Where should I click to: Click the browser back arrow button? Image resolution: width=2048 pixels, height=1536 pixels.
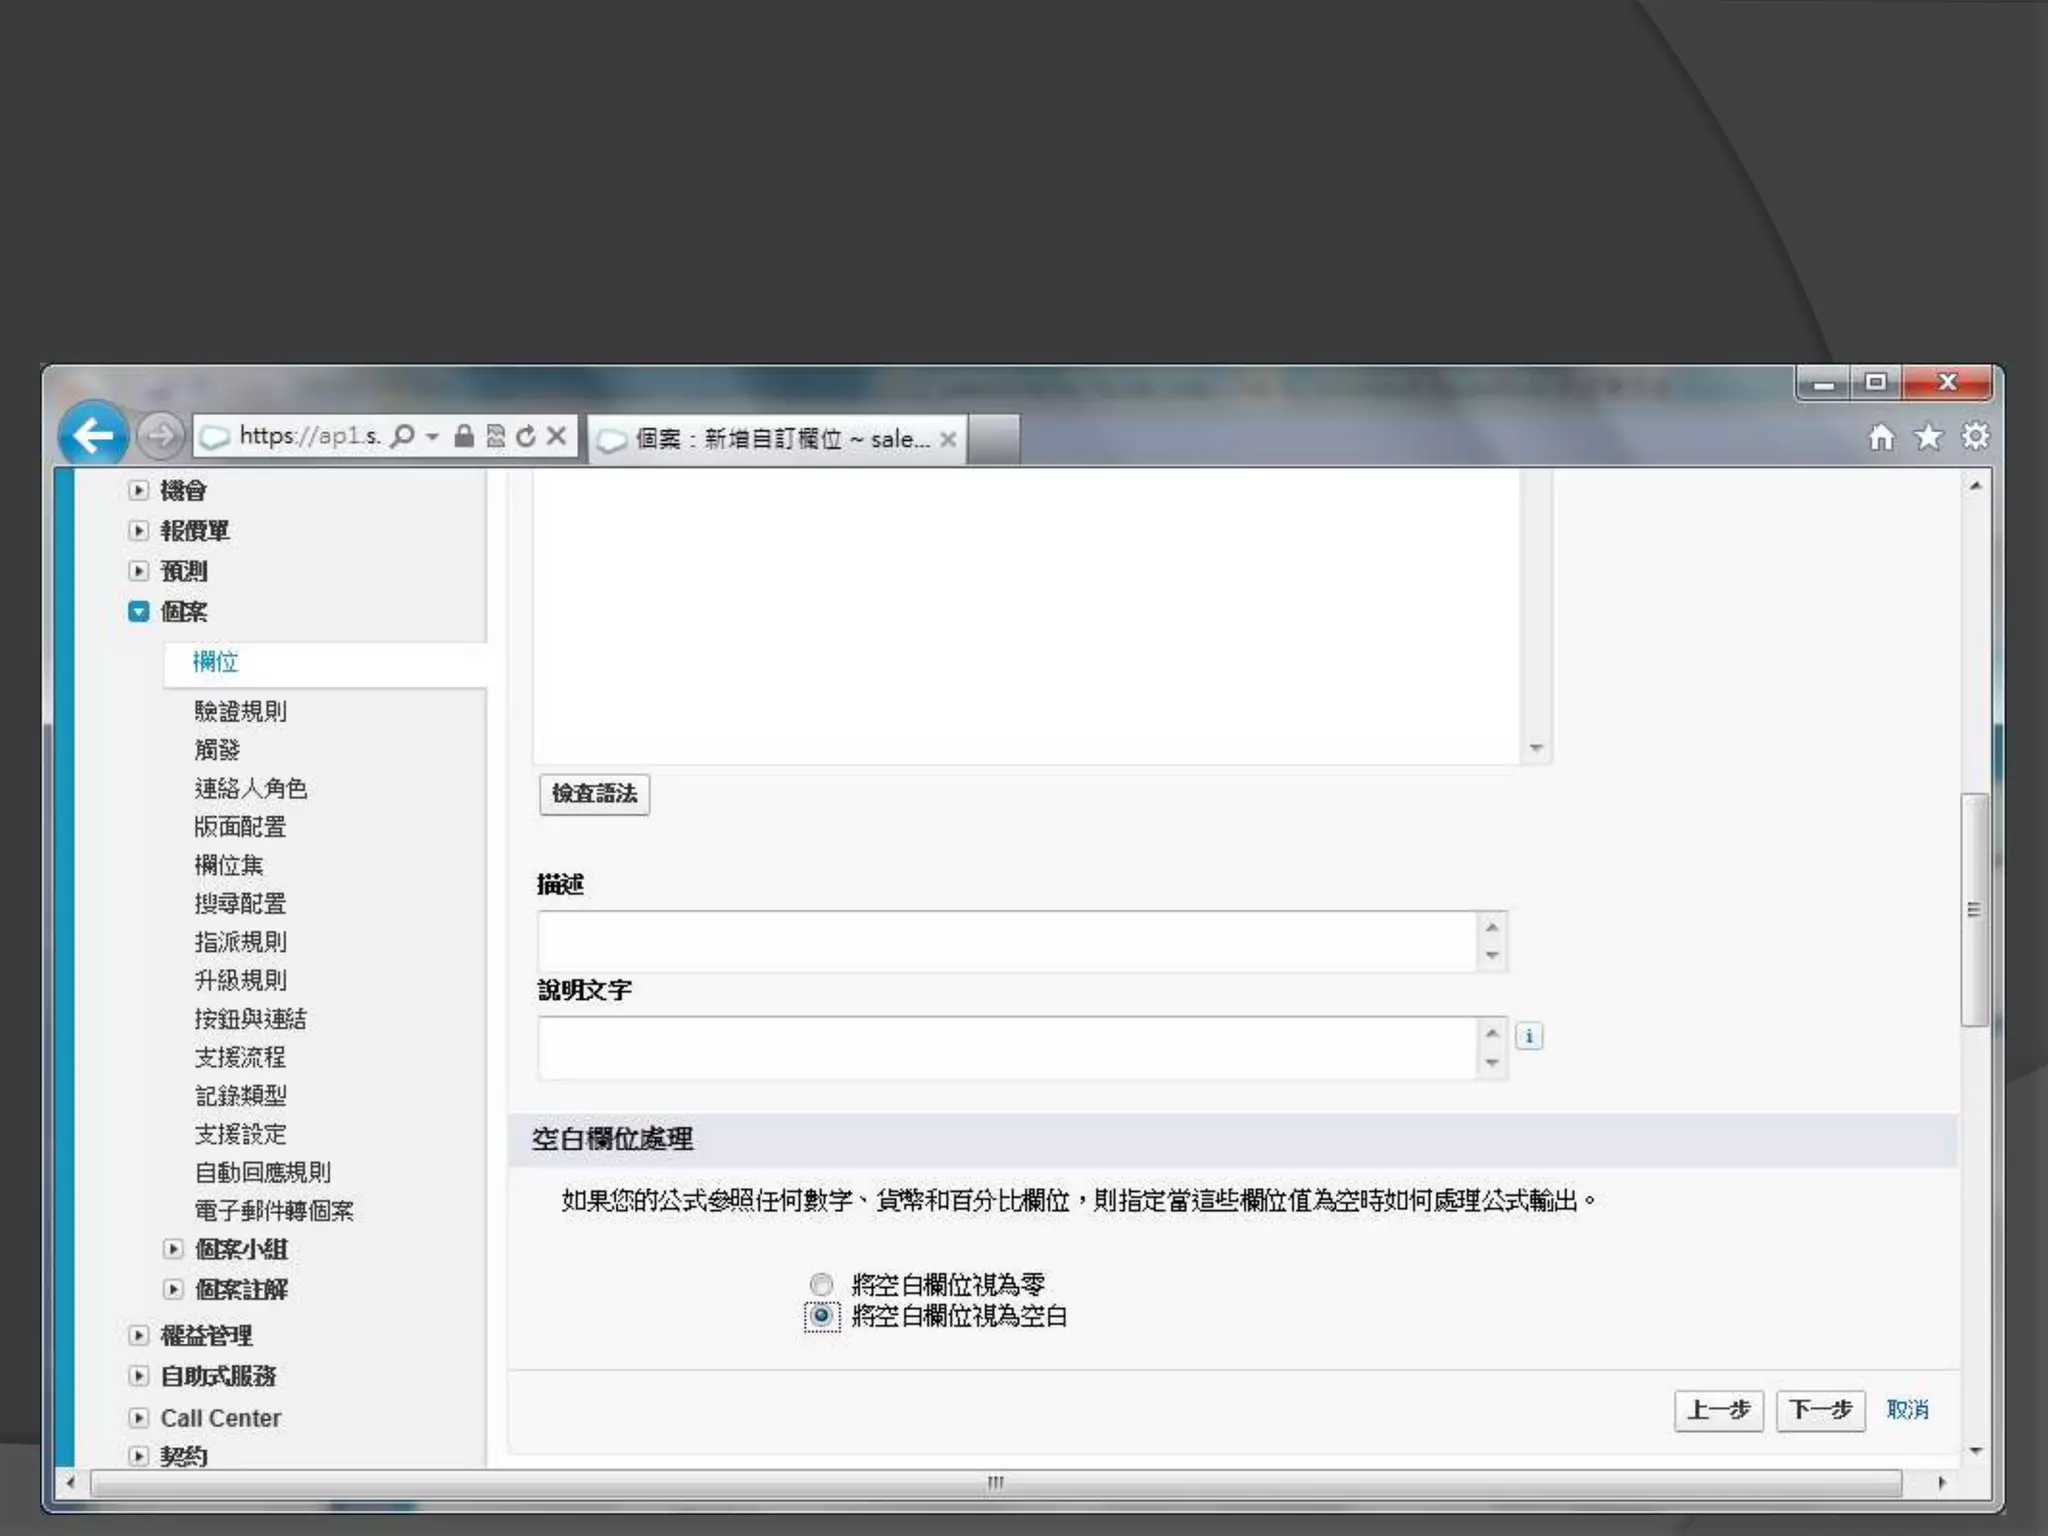pos(93,436)
